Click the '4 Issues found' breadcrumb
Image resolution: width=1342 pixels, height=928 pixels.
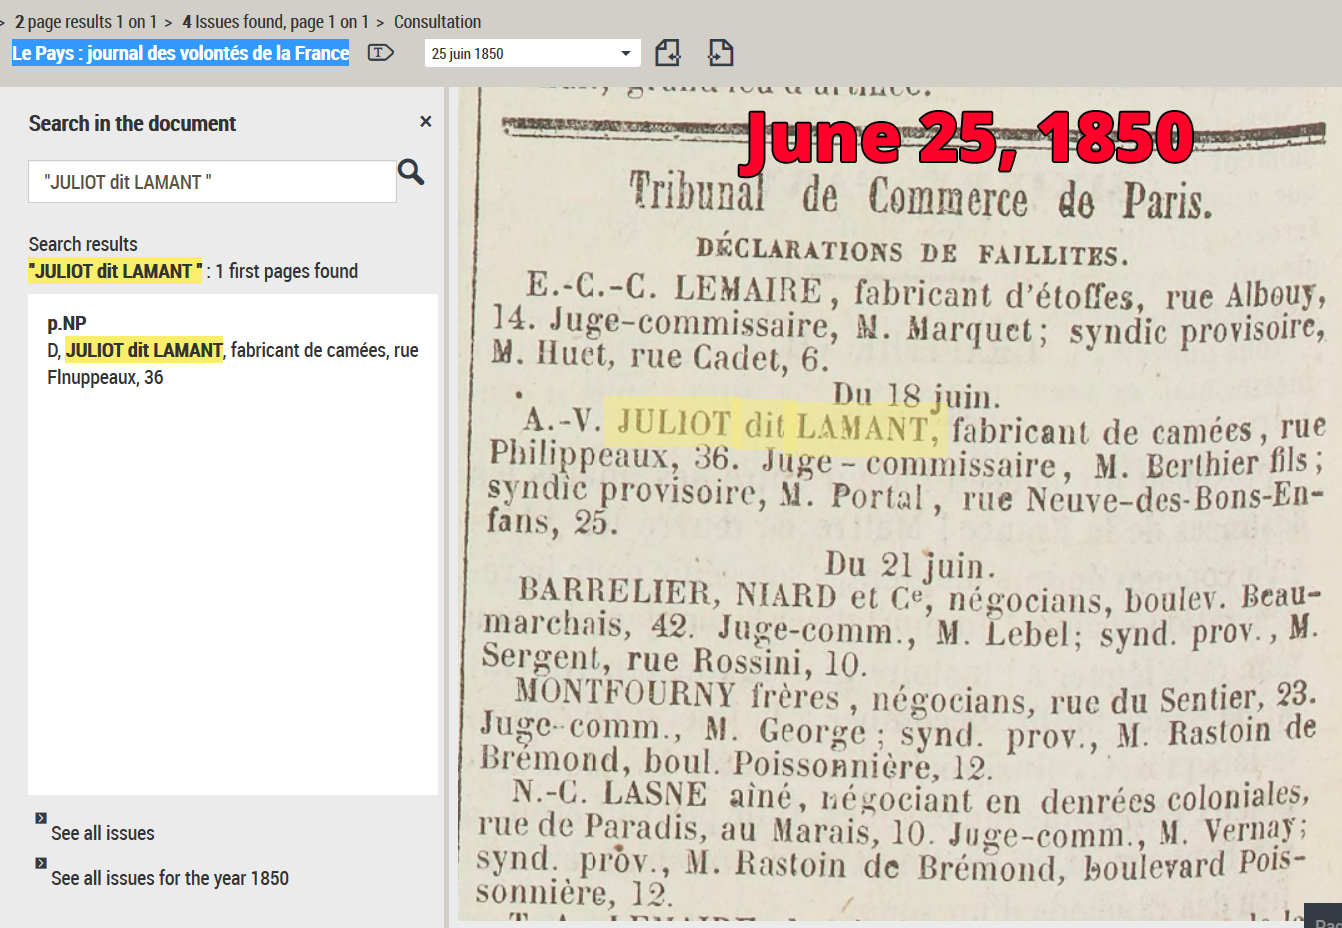point(275,22)
